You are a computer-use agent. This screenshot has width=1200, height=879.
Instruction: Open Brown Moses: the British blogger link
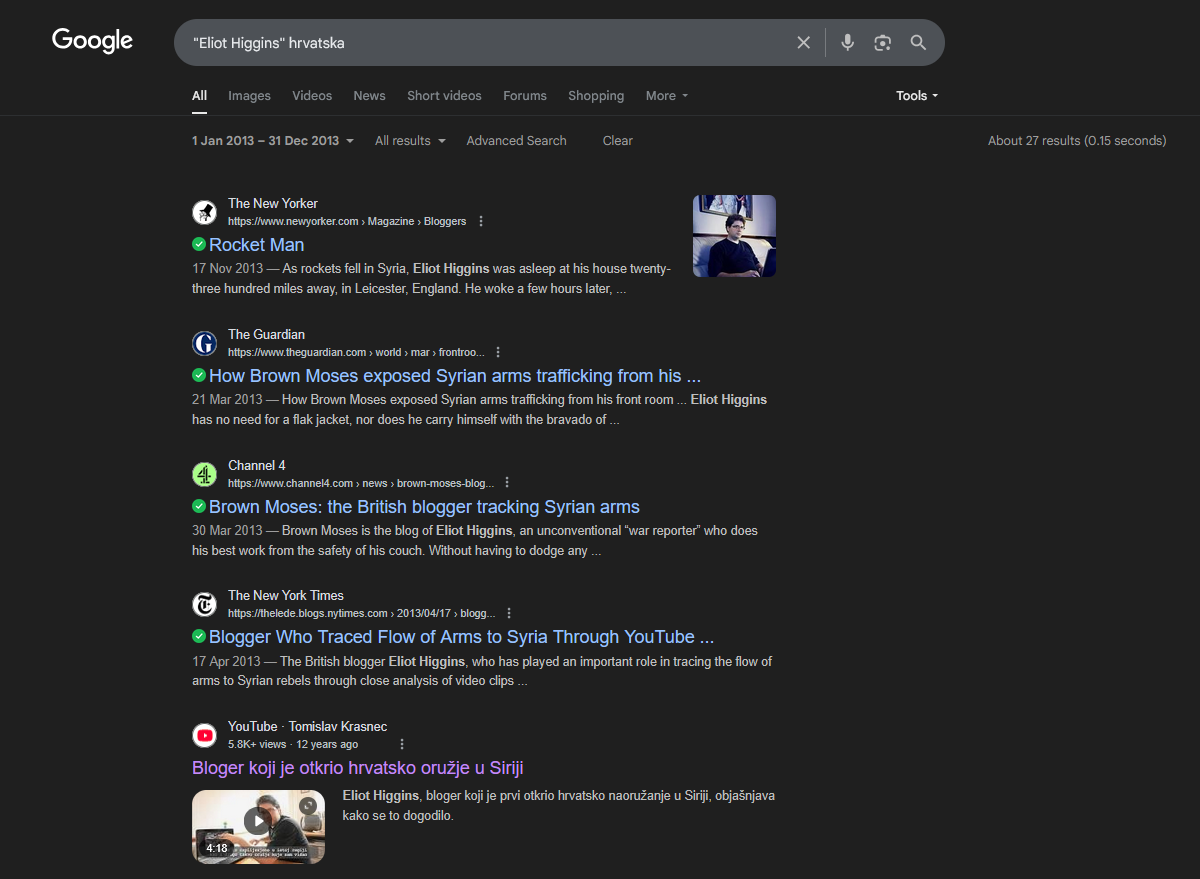click(x=424, y=507)
